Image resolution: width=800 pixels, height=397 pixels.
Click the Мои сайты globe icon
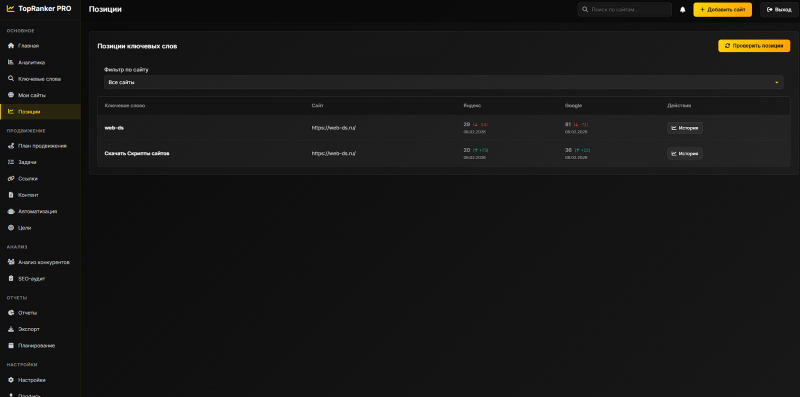[x=11, y=95]
